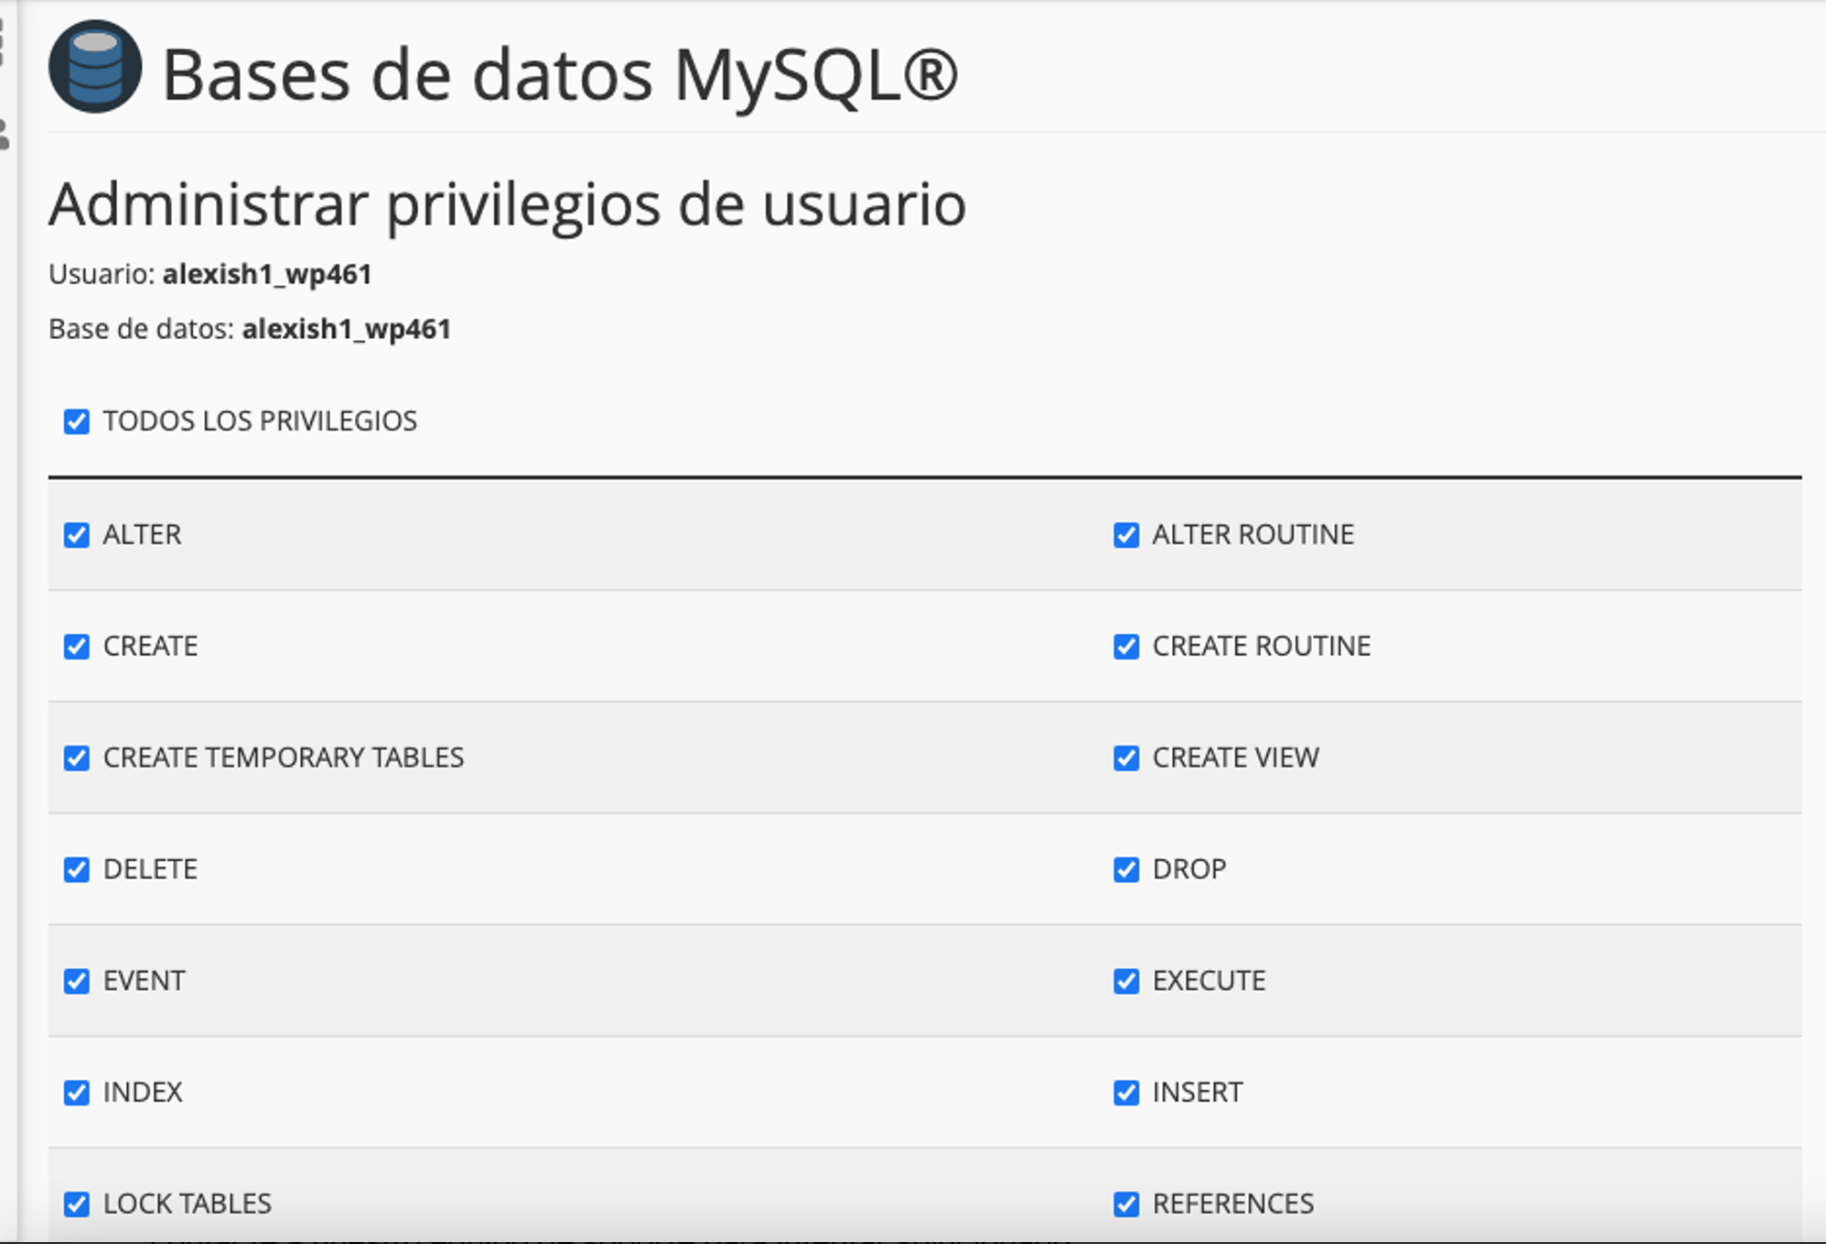Viewport: 1826px width, 1244px height.
Task: Click the user icon in left sidebar
Action: click(4, 134)
